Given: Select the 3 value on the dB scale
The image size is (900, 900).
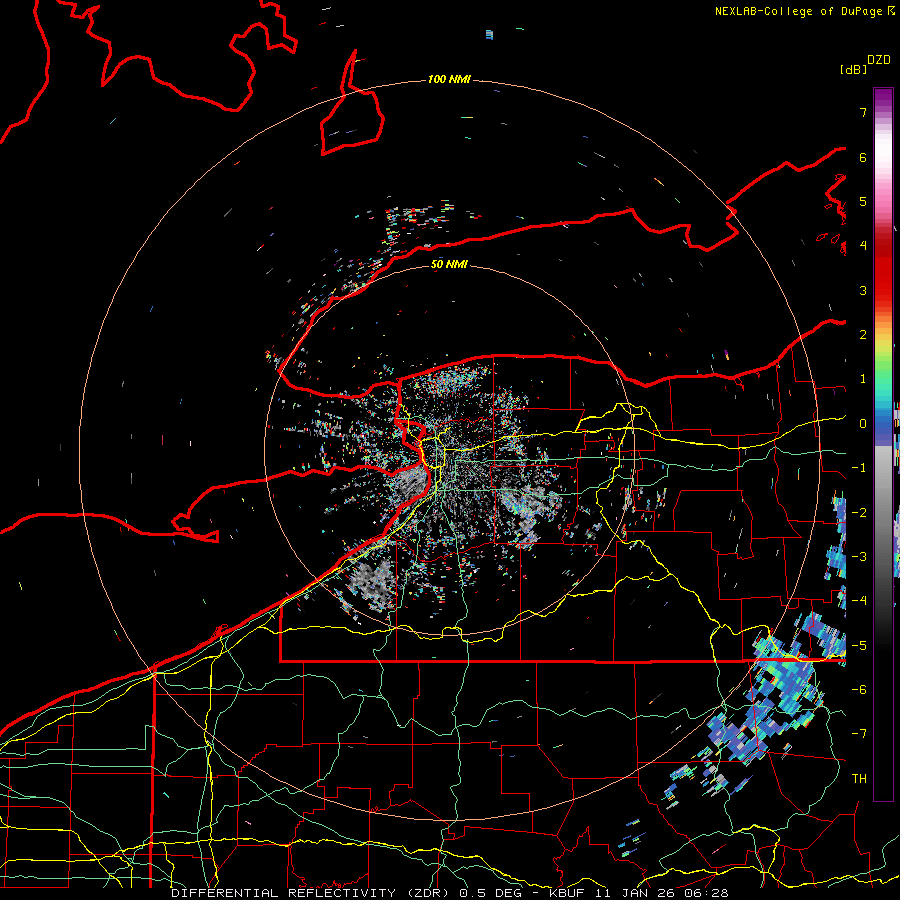Looking at the screenshot, I should point(863,290).
